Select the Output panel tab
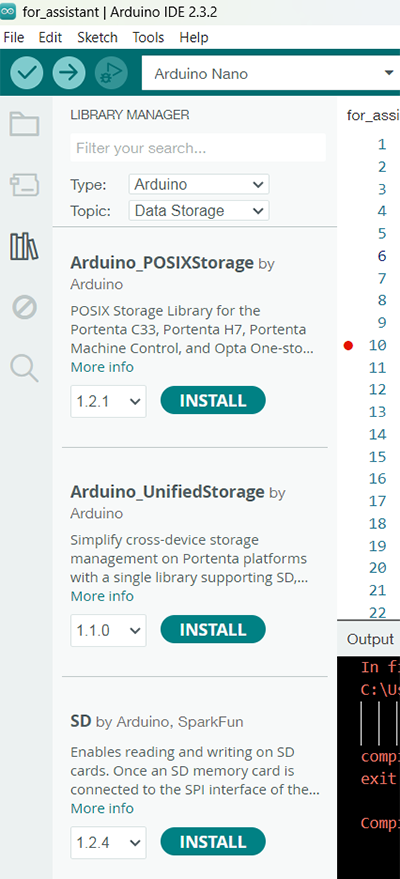This screenshot has height=879, width=400. 370,640
